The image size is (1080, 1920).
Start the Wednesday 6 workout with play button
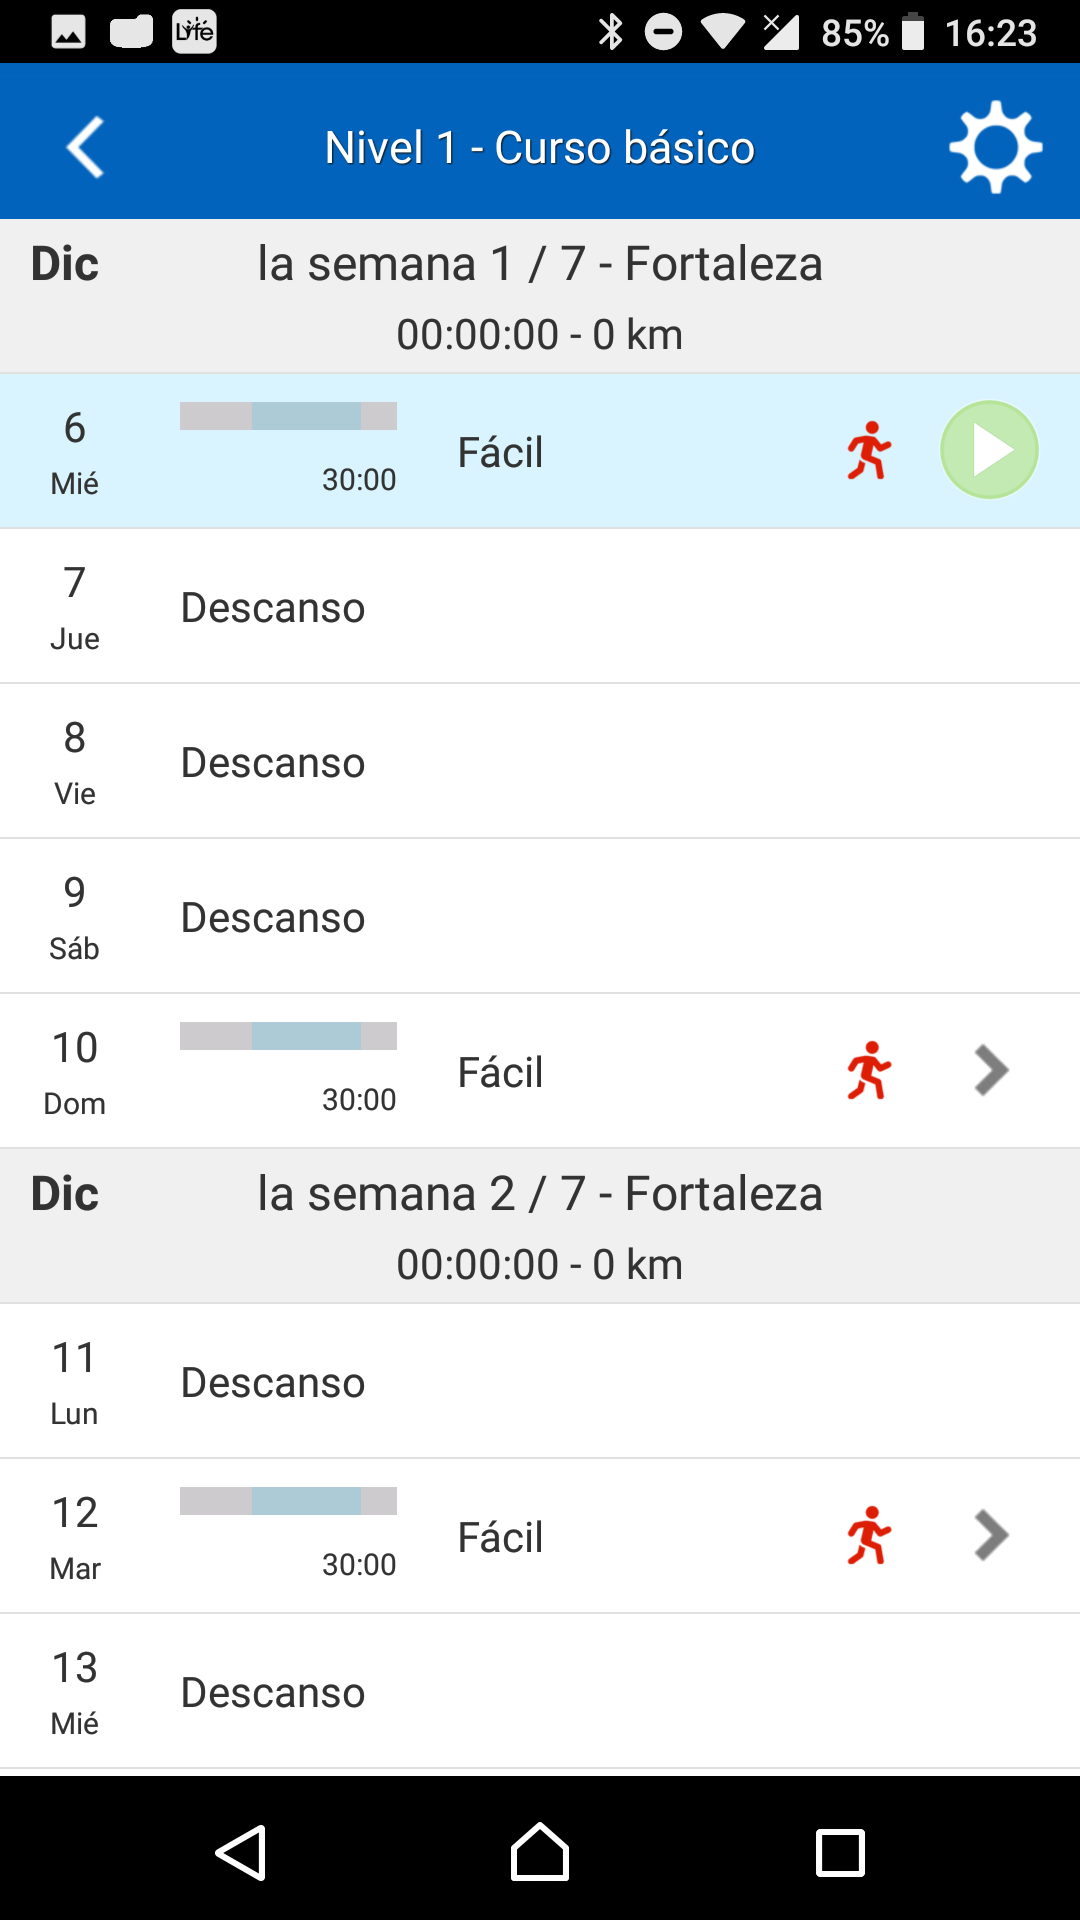[x=989, y=450]
